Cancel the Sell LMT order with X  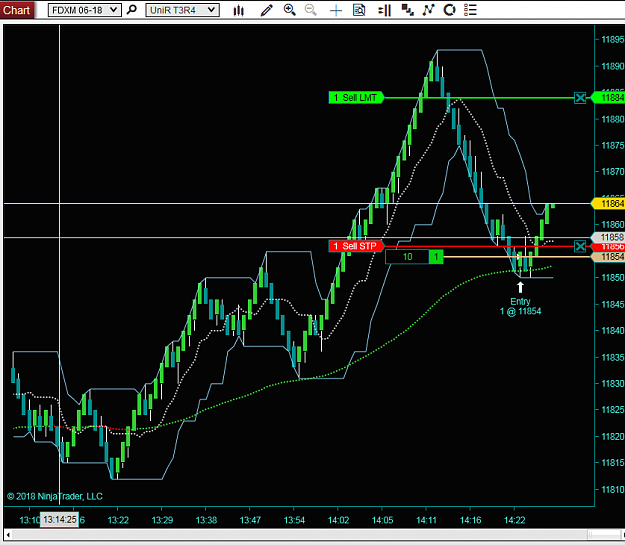pos(580,98)
